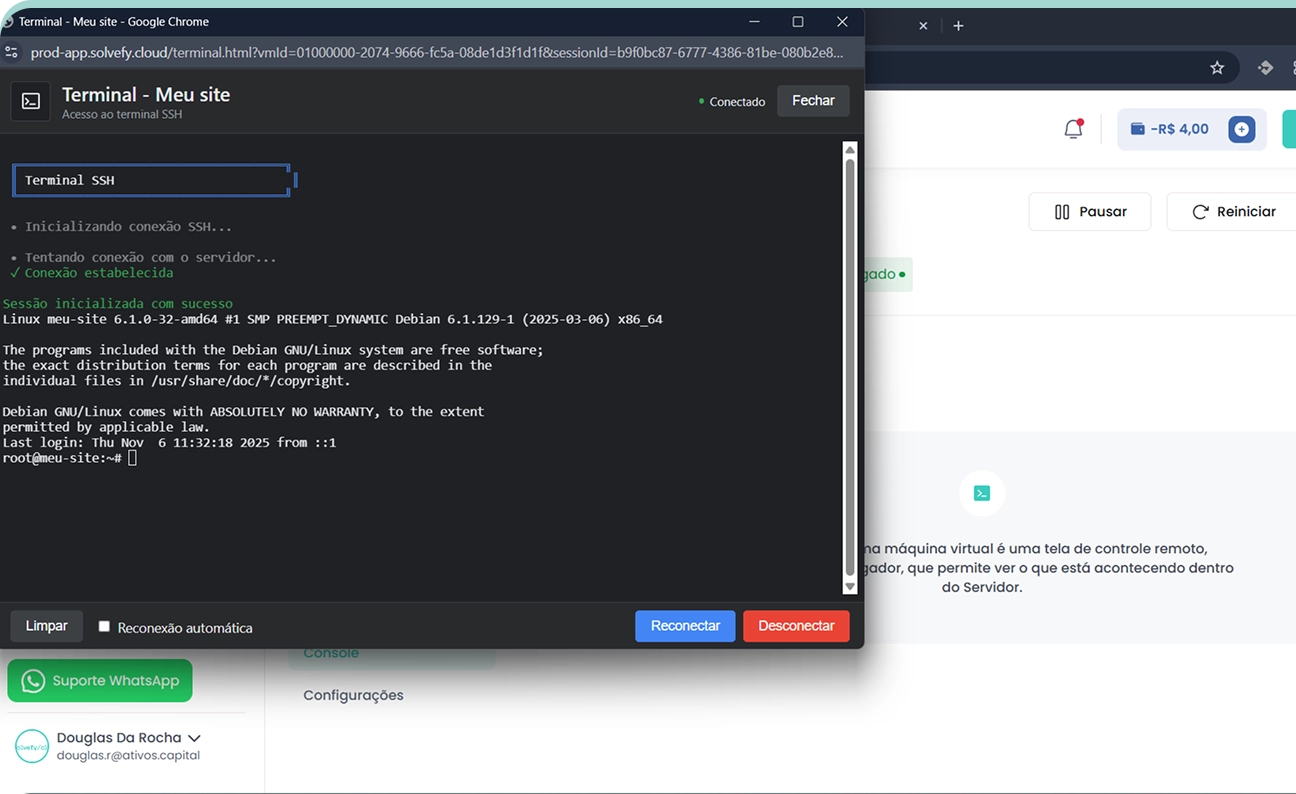Clear the terminal with Limpar
Screen dimensions: 1296x794
46,626
